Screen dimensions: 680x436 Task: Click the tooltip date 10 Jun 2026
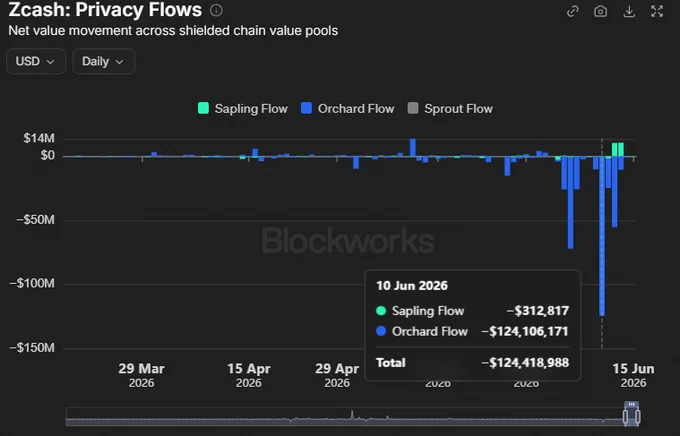[x=412, y=285]
